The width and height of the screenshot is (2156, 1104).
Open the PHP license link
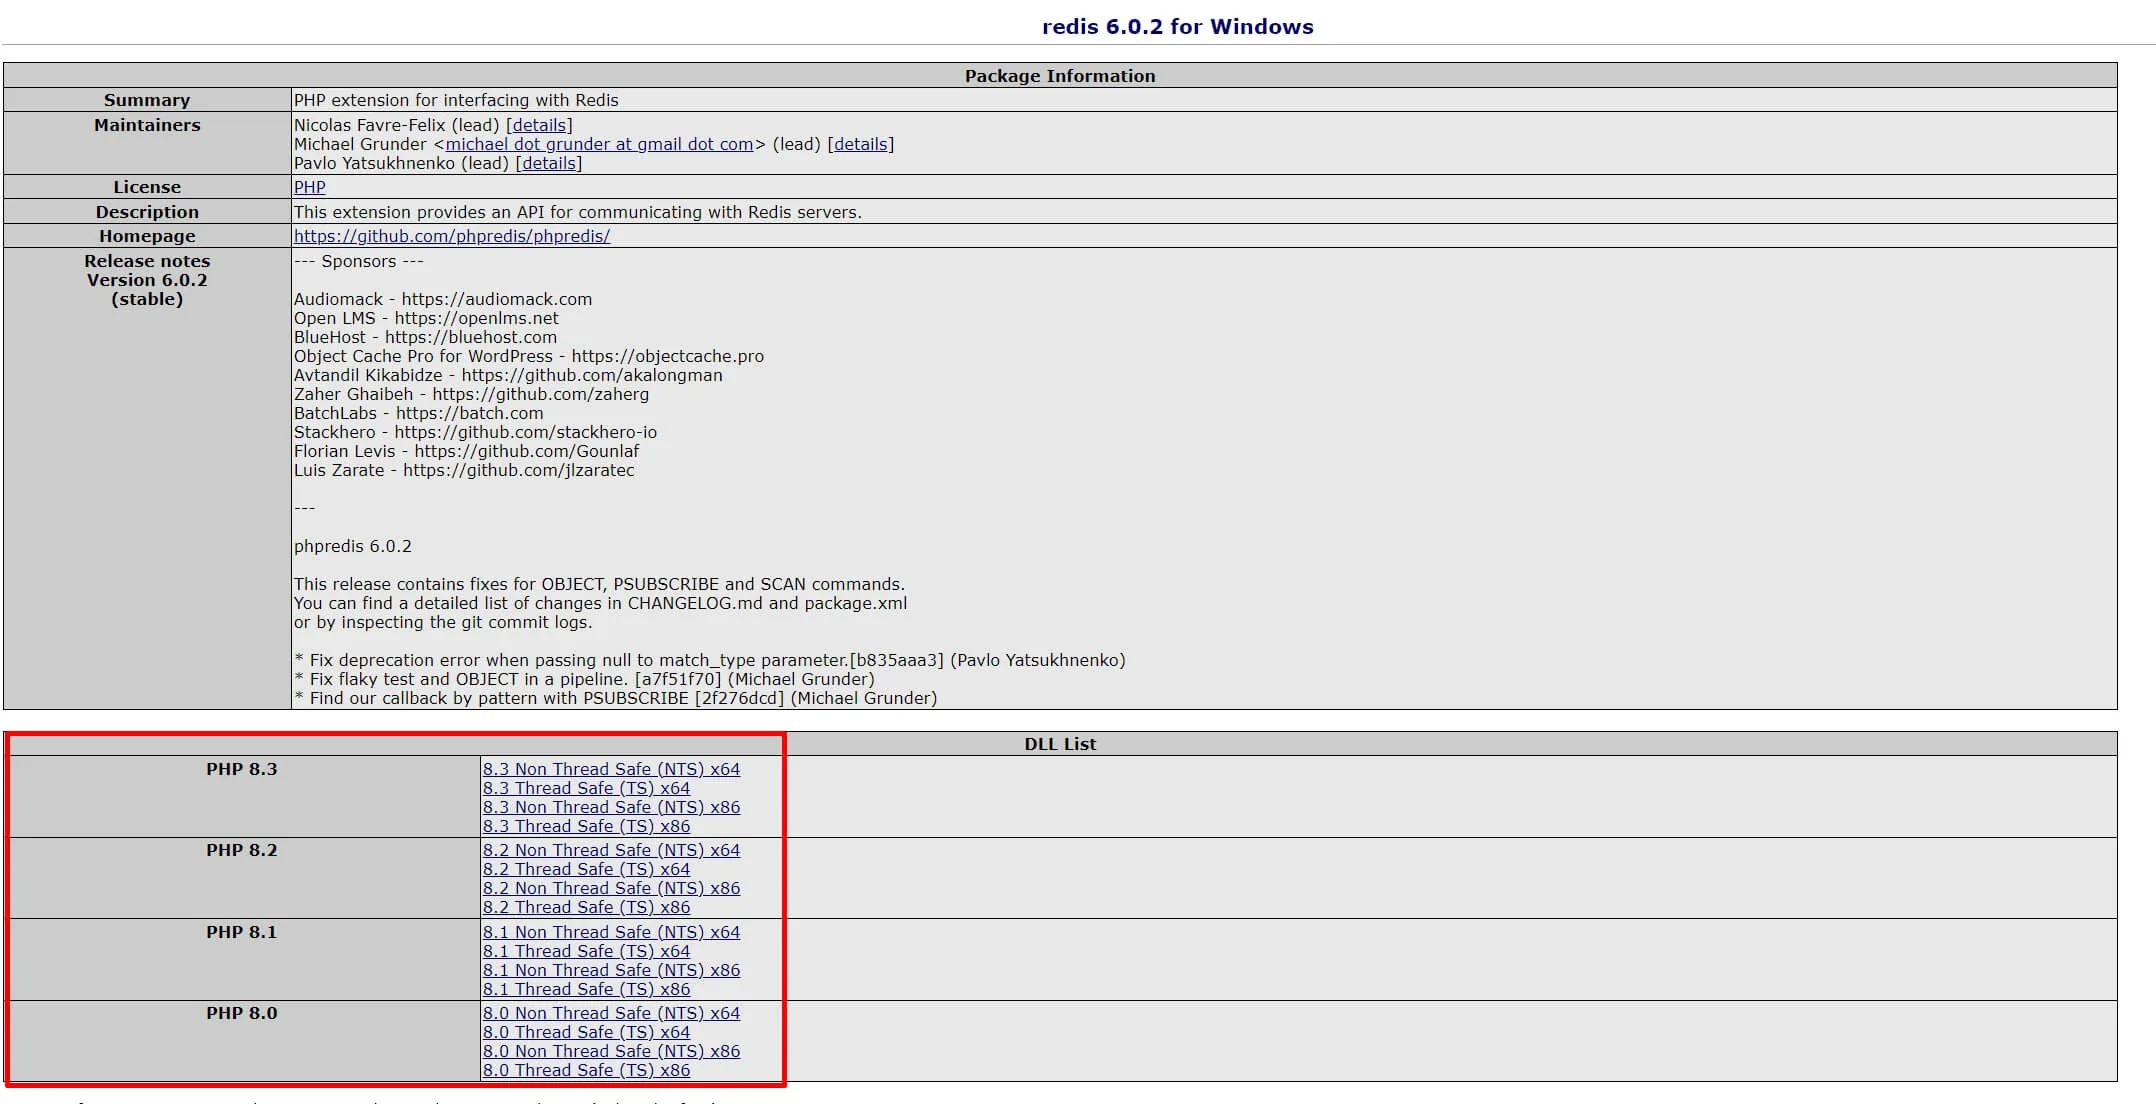309,187
